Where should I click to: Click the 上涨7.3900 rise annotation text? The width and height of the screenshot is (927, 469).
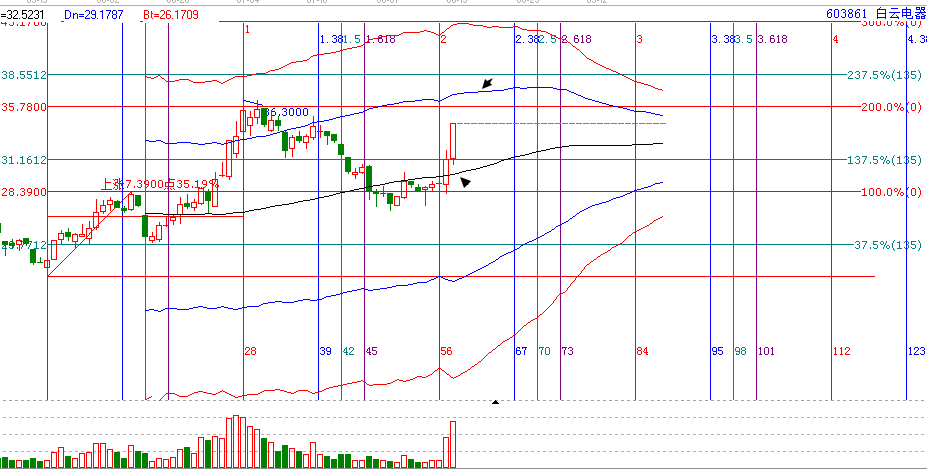click(133, 184)
